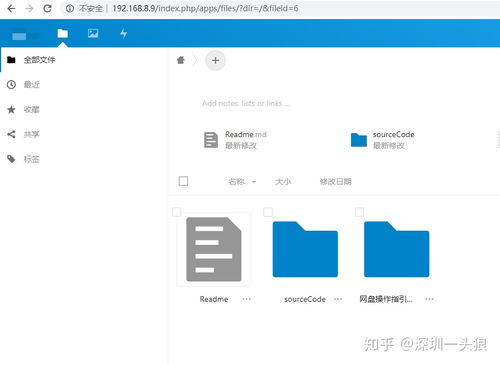This screenshot has height=365, width=500.
Task: Click the Readme file name label
Action: coord(214,299)
